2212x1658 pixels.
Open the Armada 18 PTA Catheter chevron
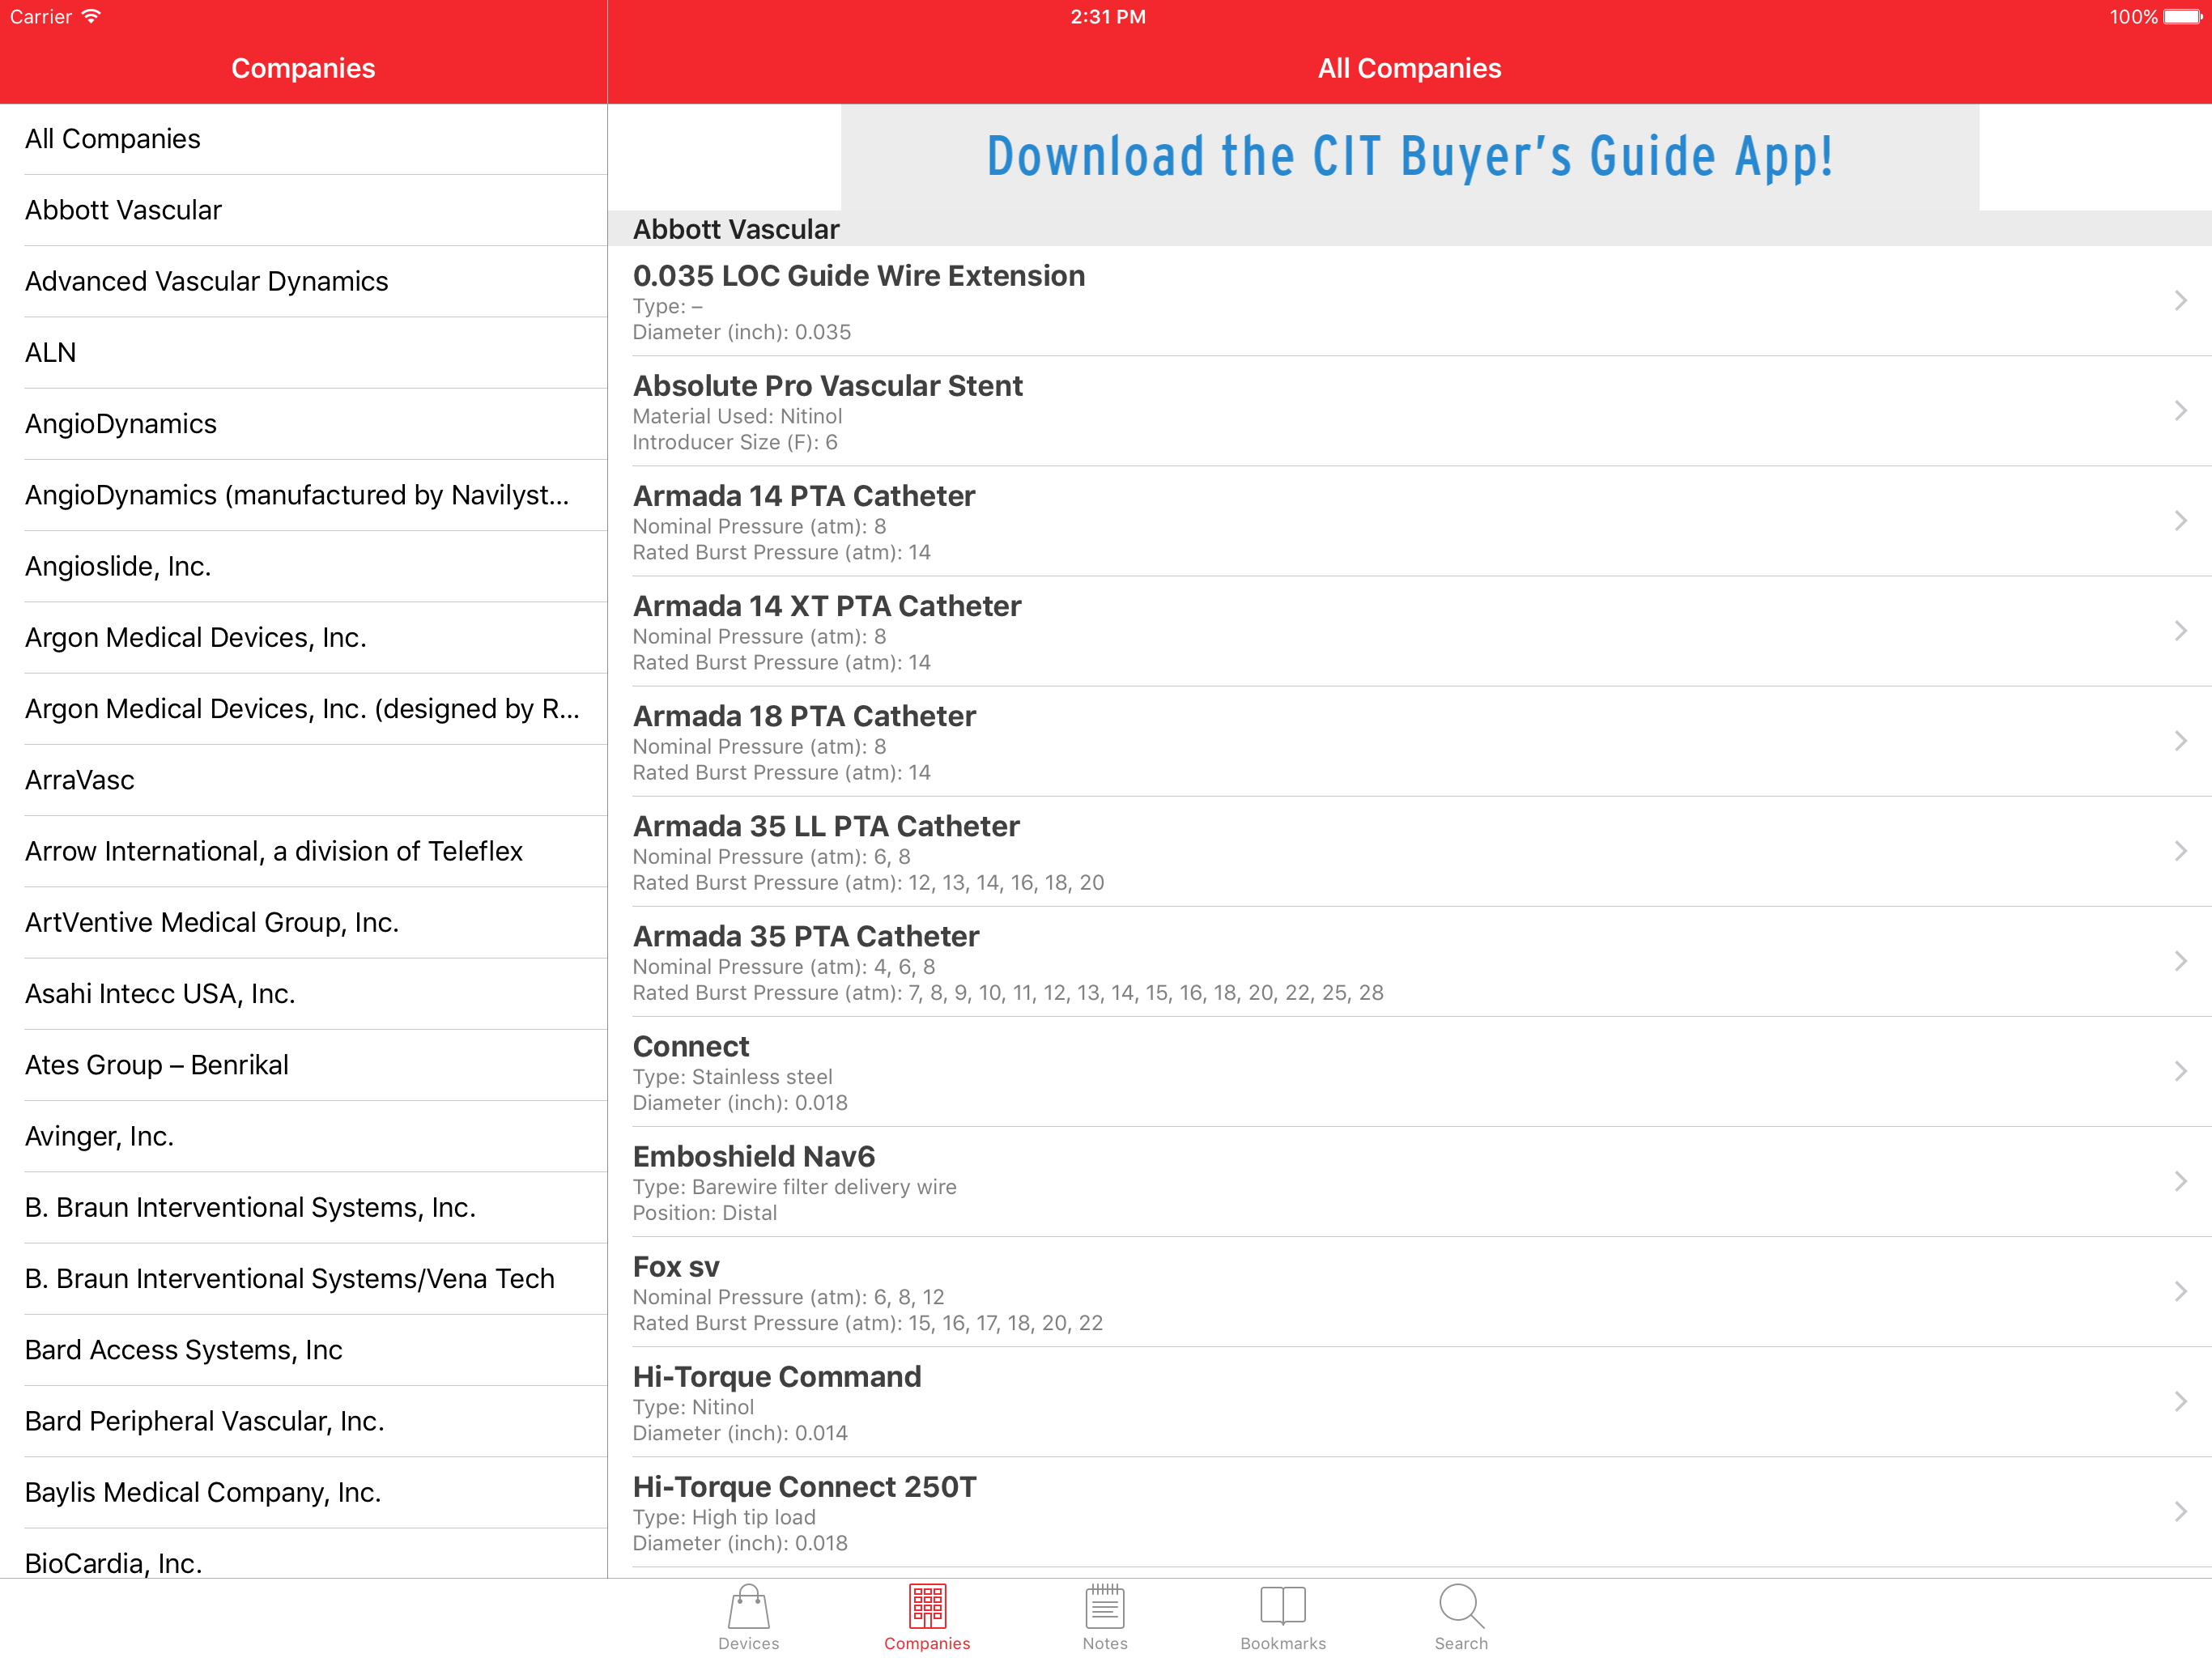pos(2181,741)
